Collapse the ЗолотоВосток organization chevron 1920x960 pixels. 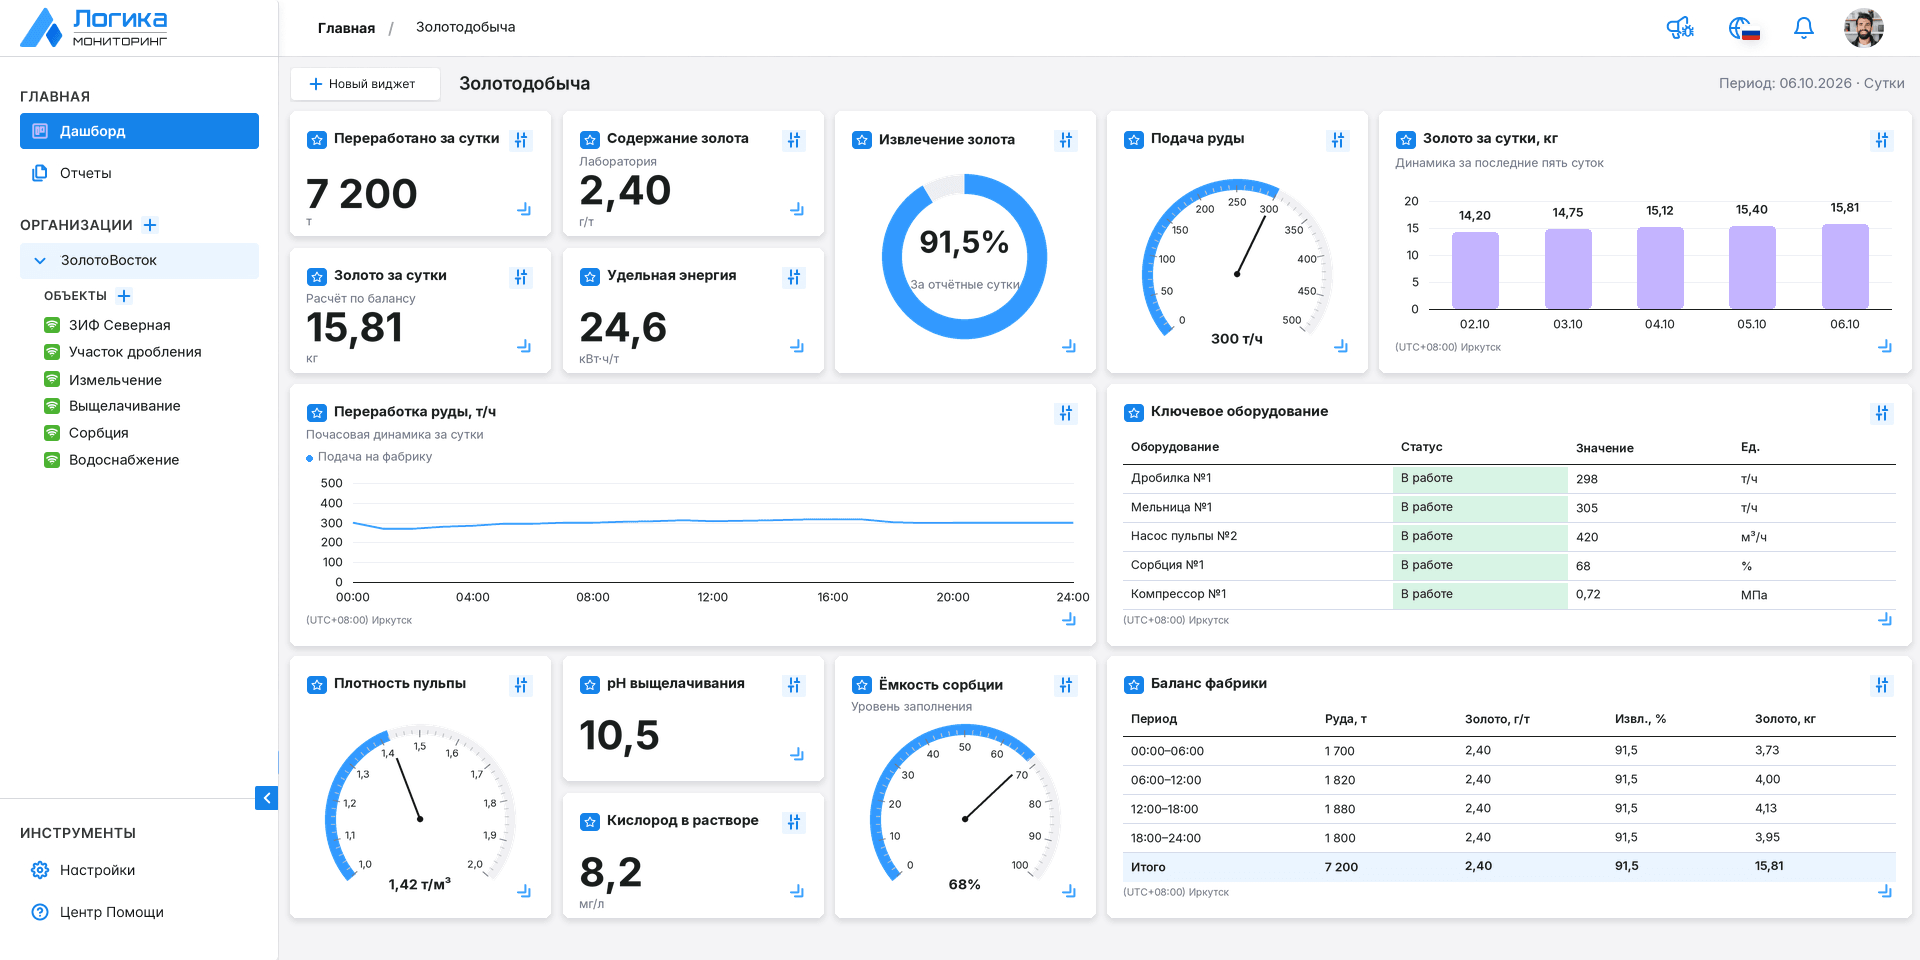click(x=40, y=261)
